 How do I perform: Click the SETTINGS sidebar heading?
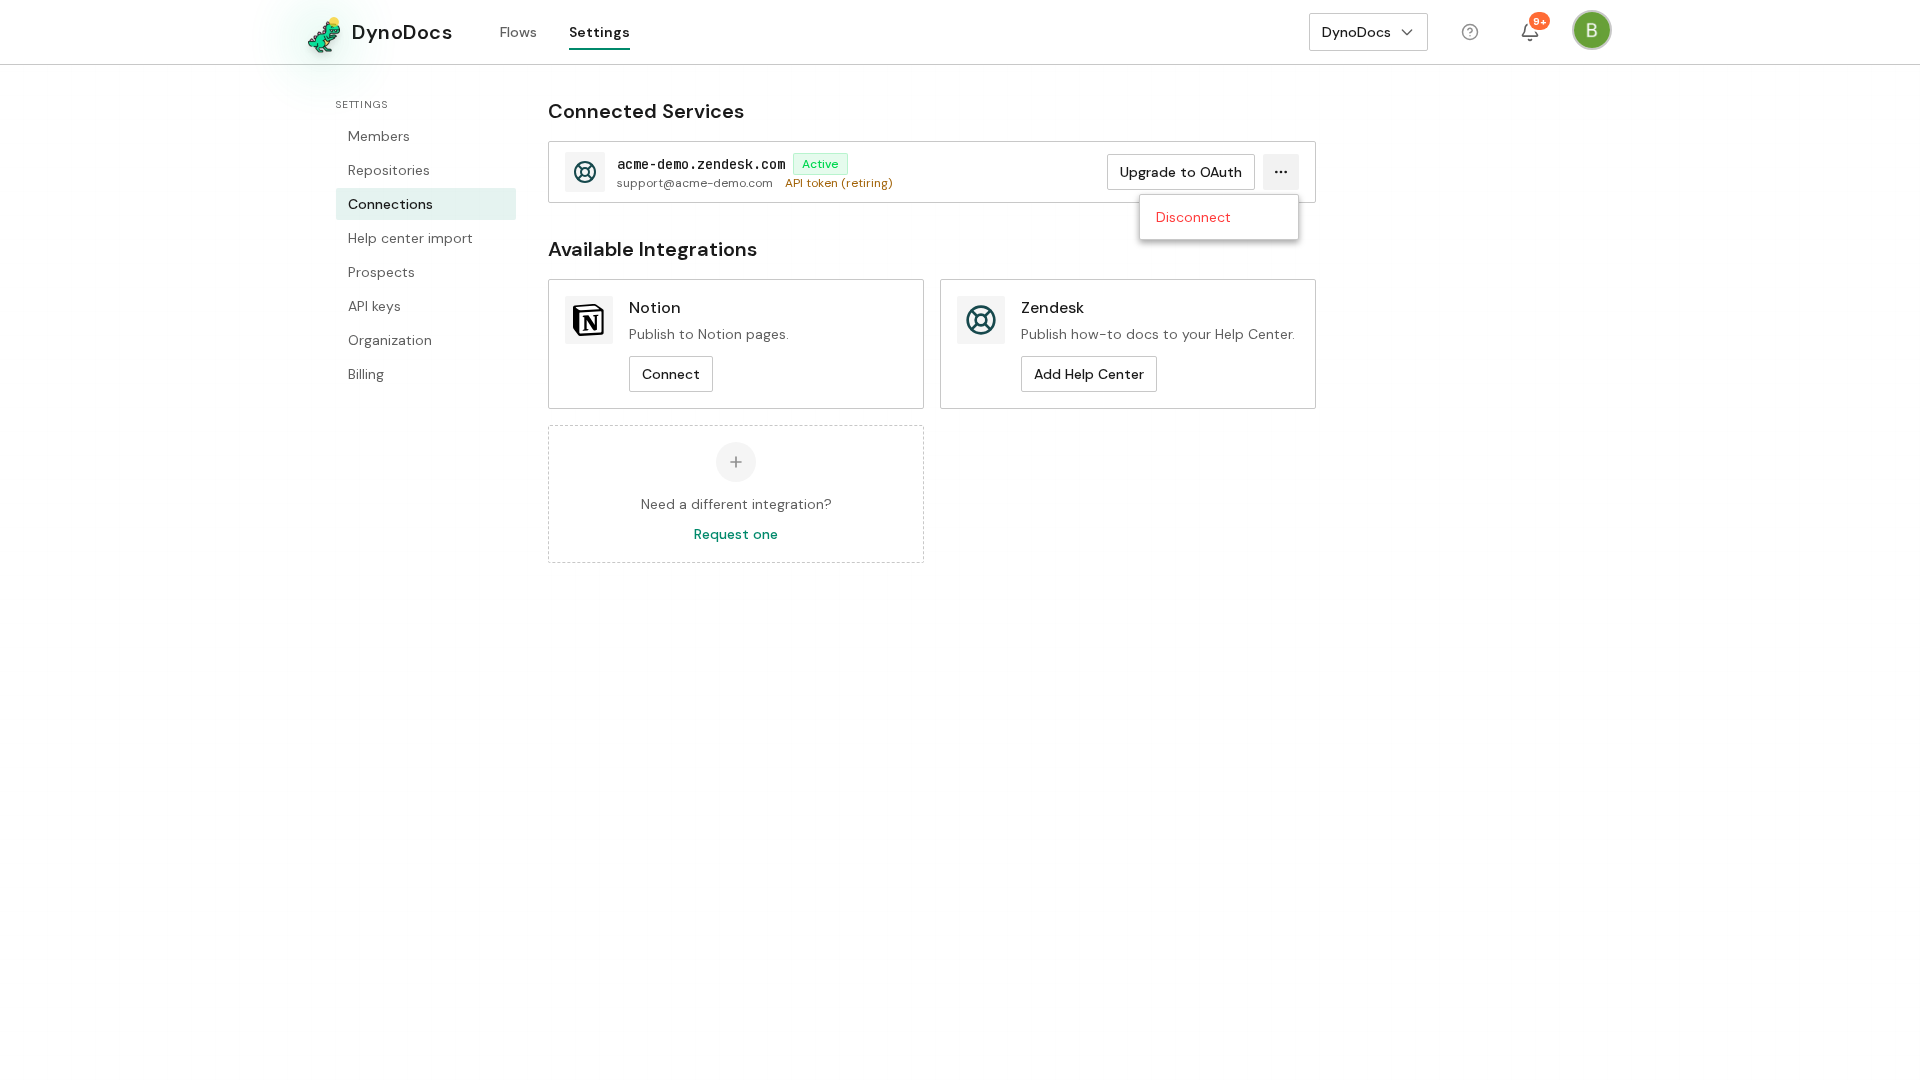[362, 104]
